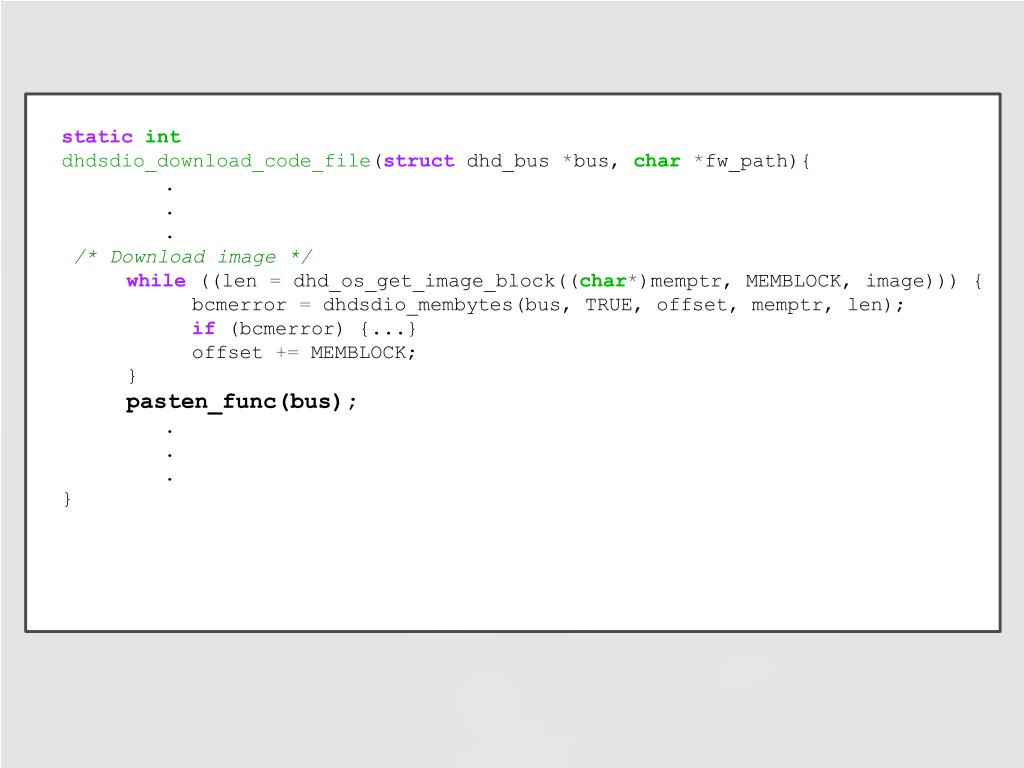Click the 'int' return type keyword

point(163,136)
